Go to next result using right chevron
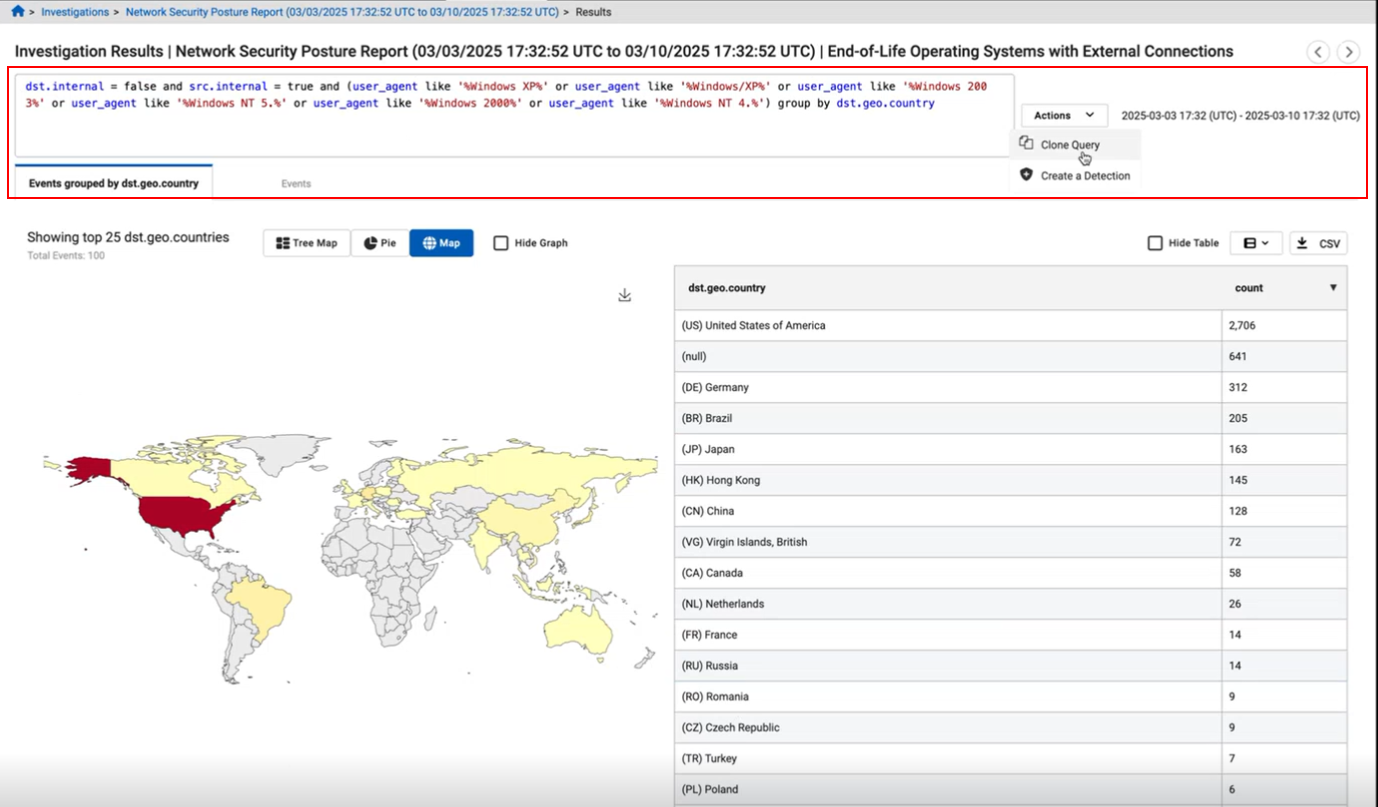 tap(1348, 52)
